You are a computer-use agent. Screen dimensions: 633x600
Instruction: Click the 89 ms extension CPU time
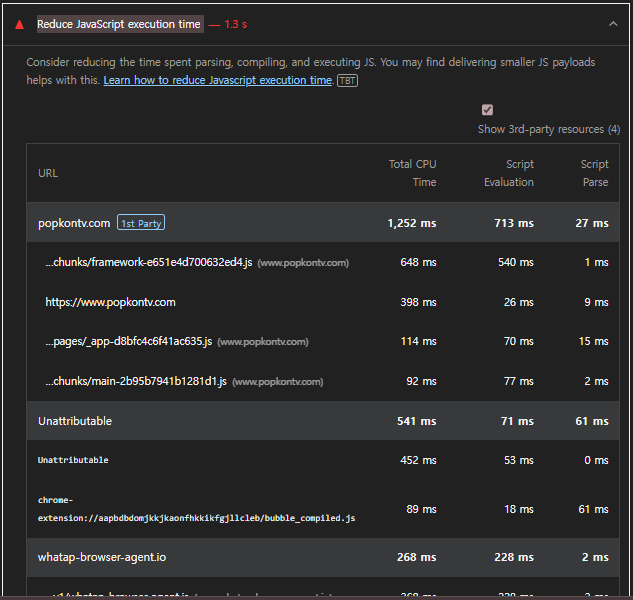point(421,509)
